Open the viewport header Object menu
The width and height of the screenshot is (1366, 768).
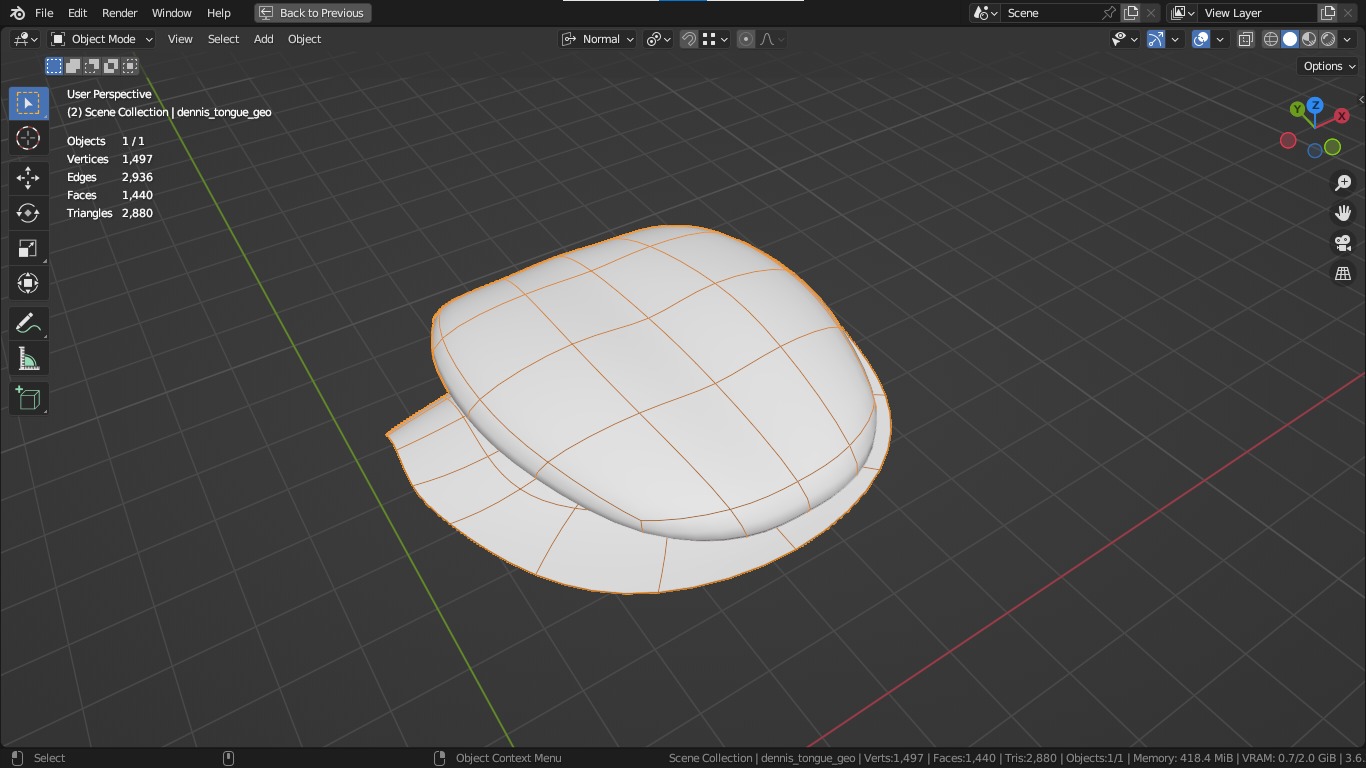(304, 39)
